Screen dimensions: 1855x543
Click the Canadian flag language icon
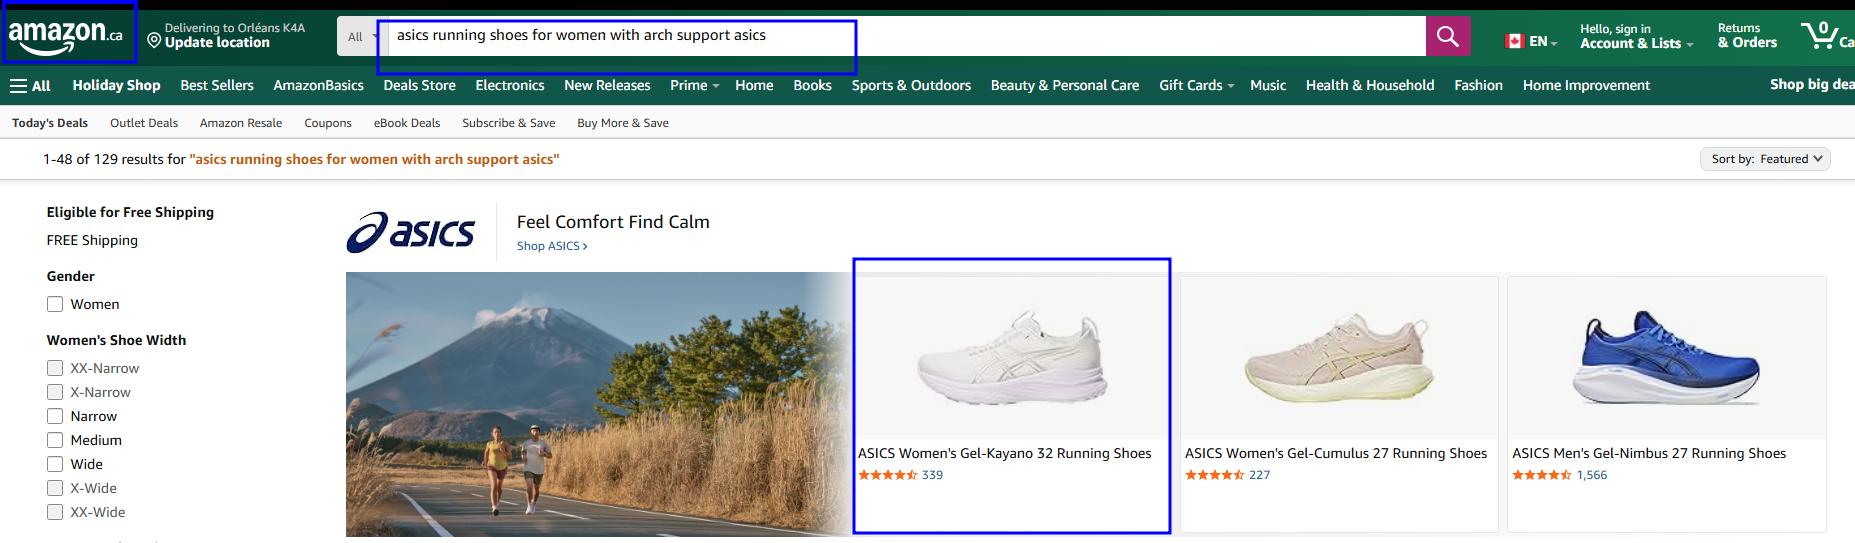click(x=1515, y=42)
